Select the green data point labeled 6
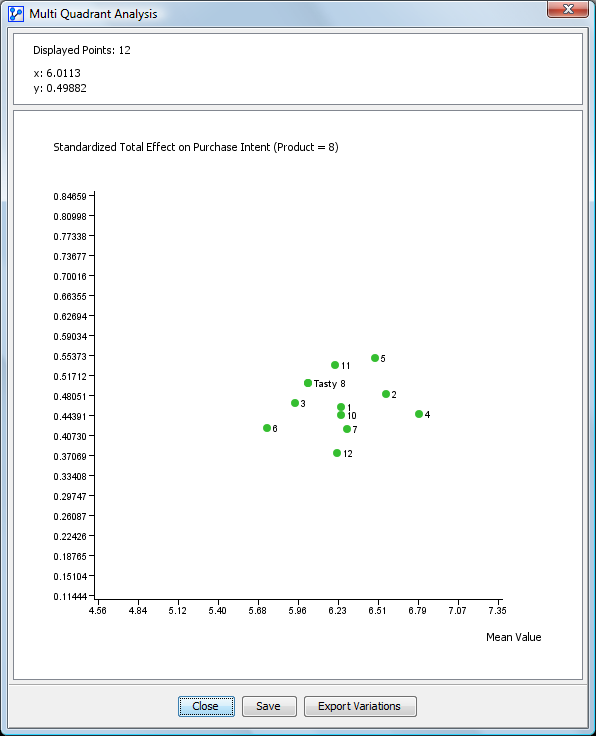This screenshot has height=736, width=596. pyautogui.click(x=267, y=428)
